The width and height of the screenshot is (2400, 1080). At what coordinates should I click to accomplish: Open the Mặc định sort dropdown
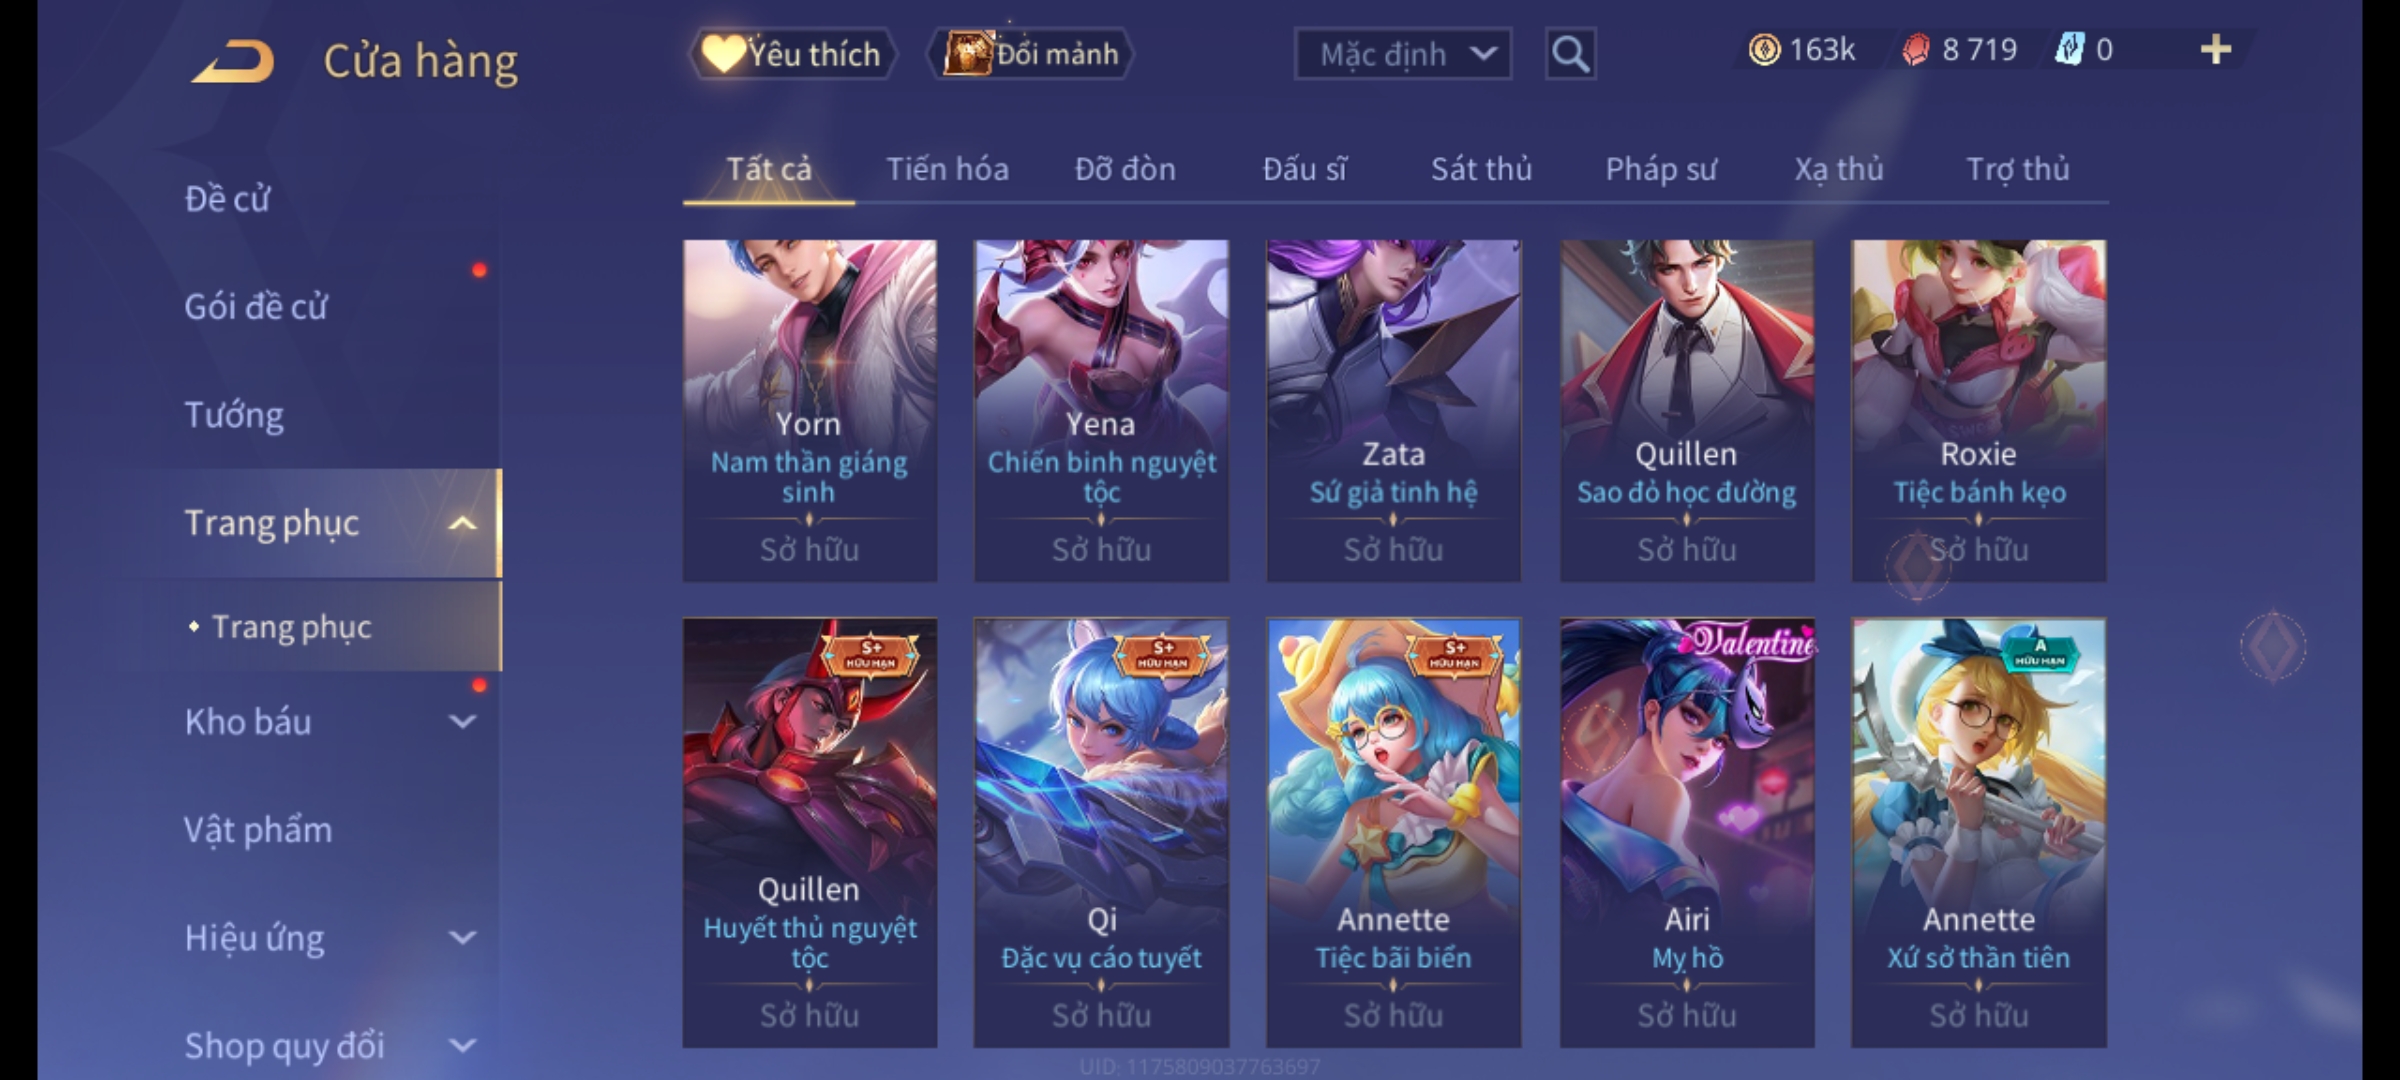click(1402, 54)
